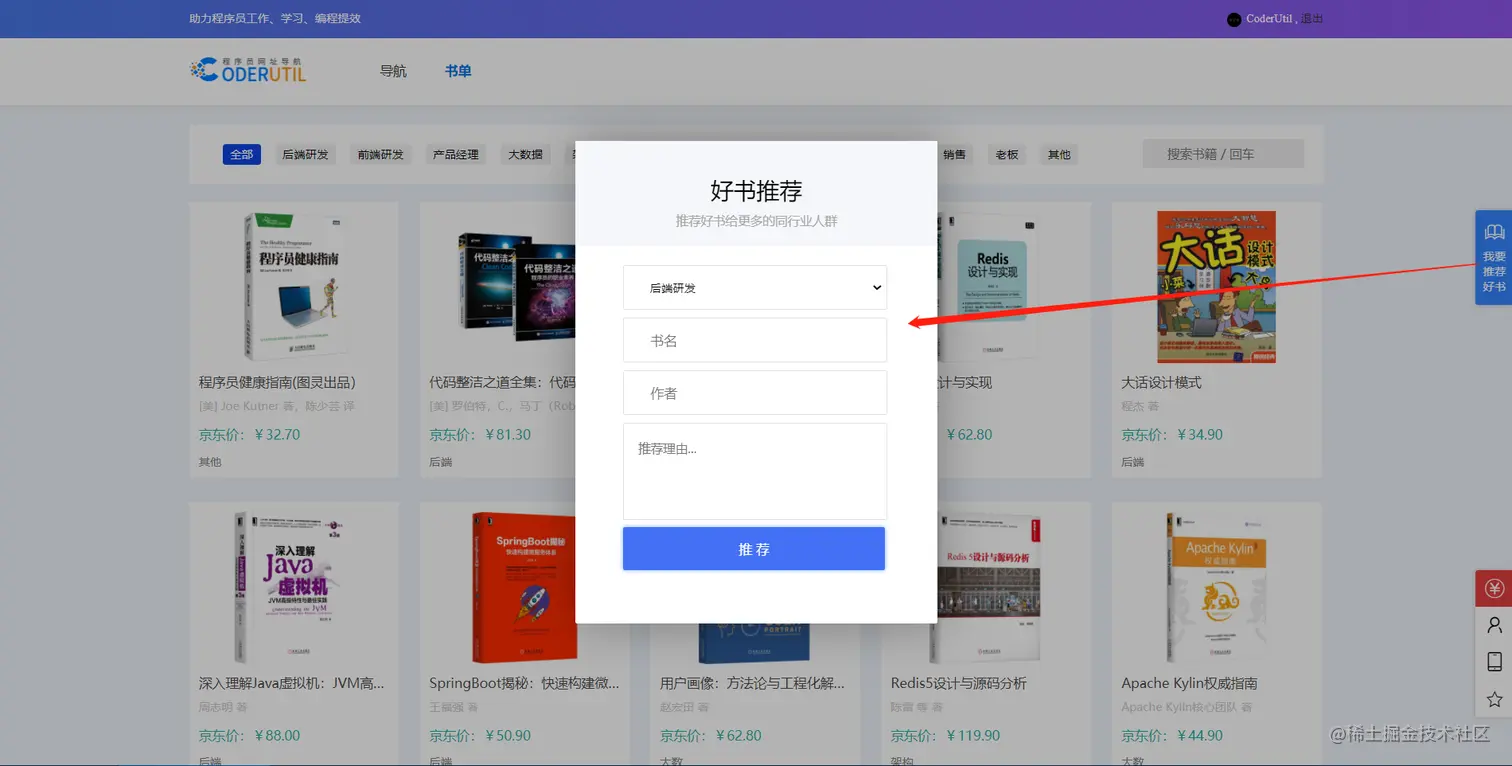Click the ¥34.90 price text

click(x=1199, y=435)
